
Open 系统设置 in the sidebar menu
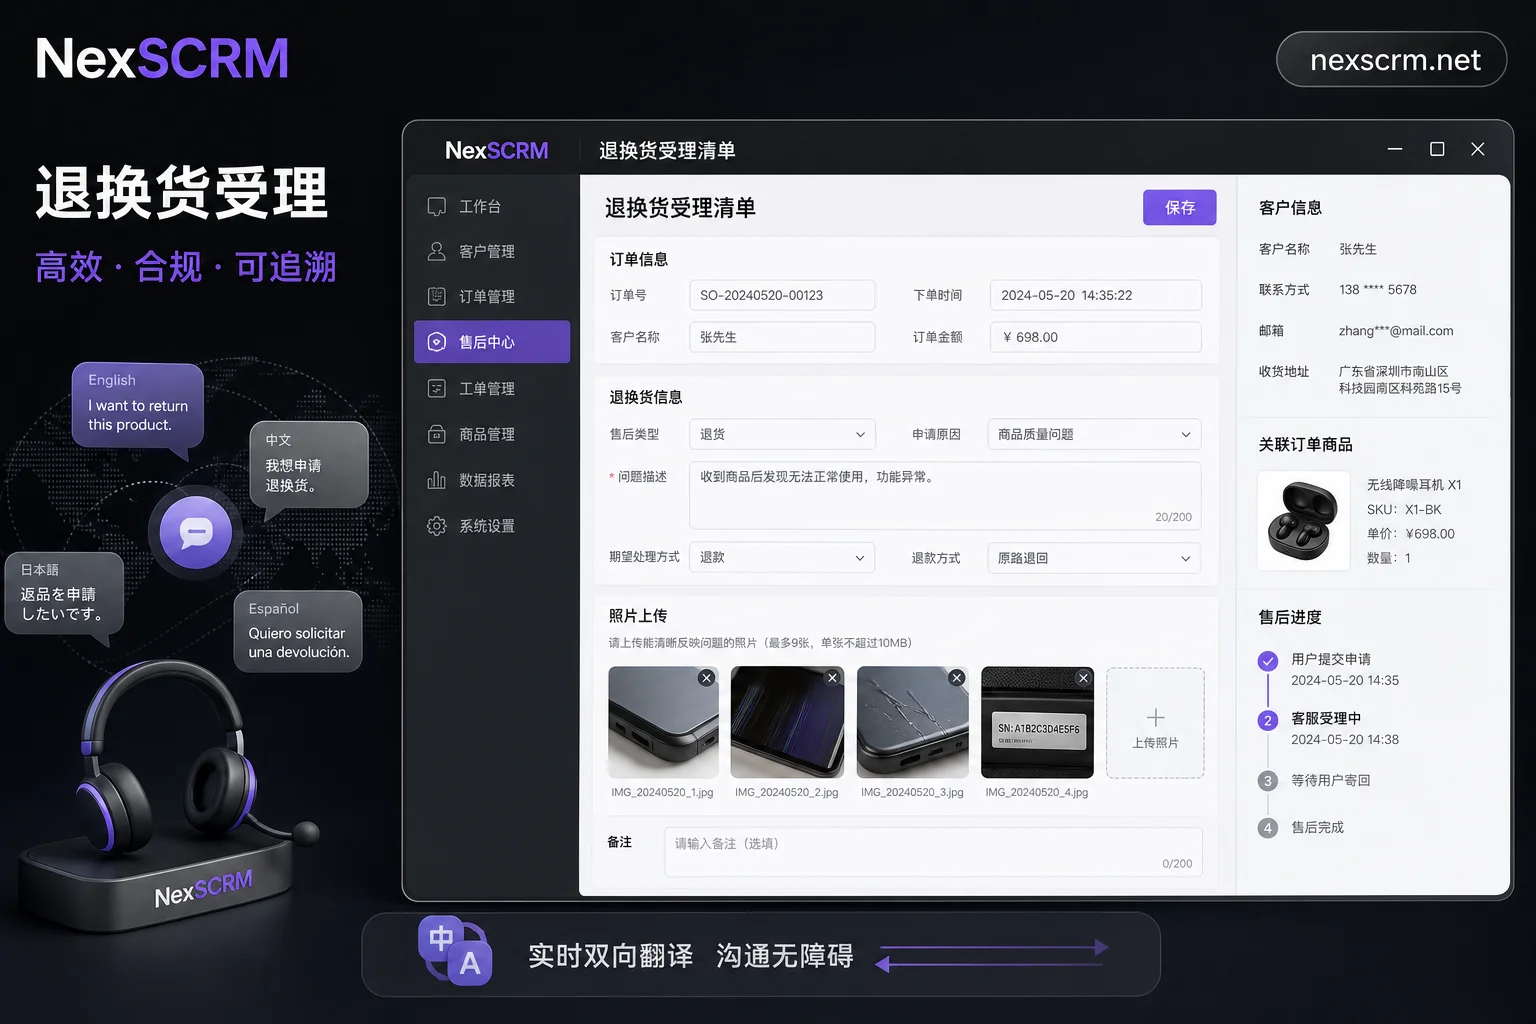492,526
